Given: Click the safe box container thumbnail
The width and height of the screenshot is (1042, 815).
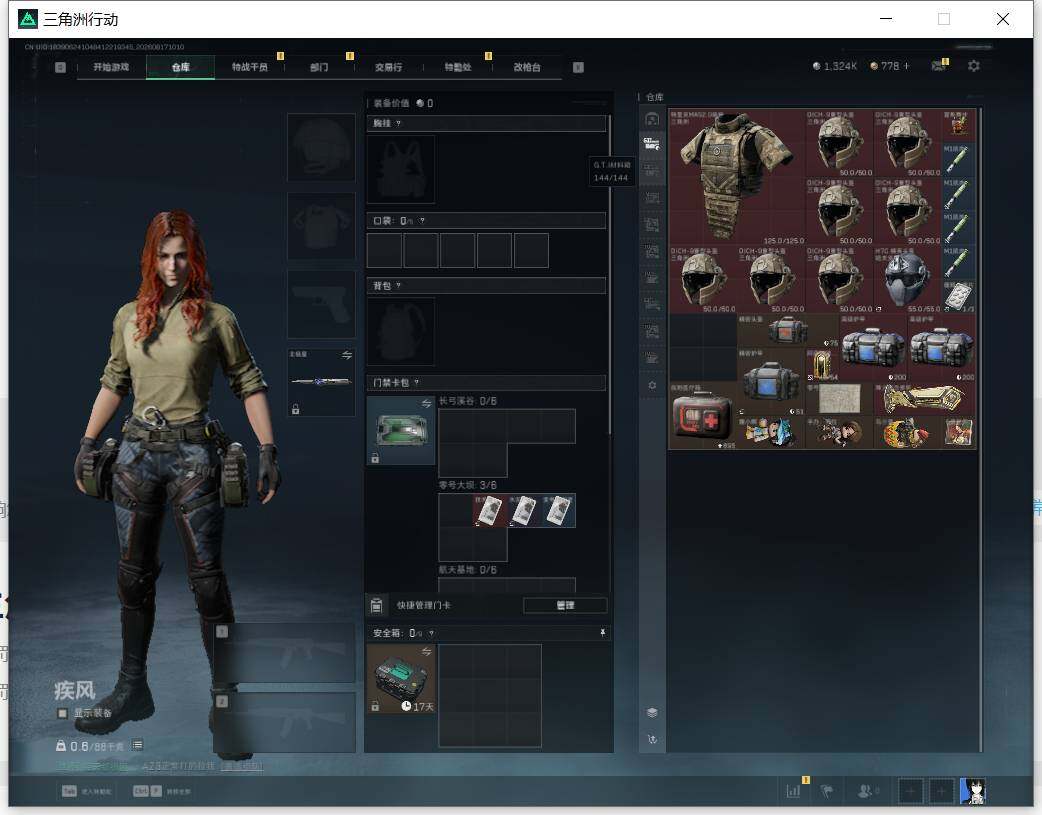Looking at the screenshot, I should [x=401, y=679].
